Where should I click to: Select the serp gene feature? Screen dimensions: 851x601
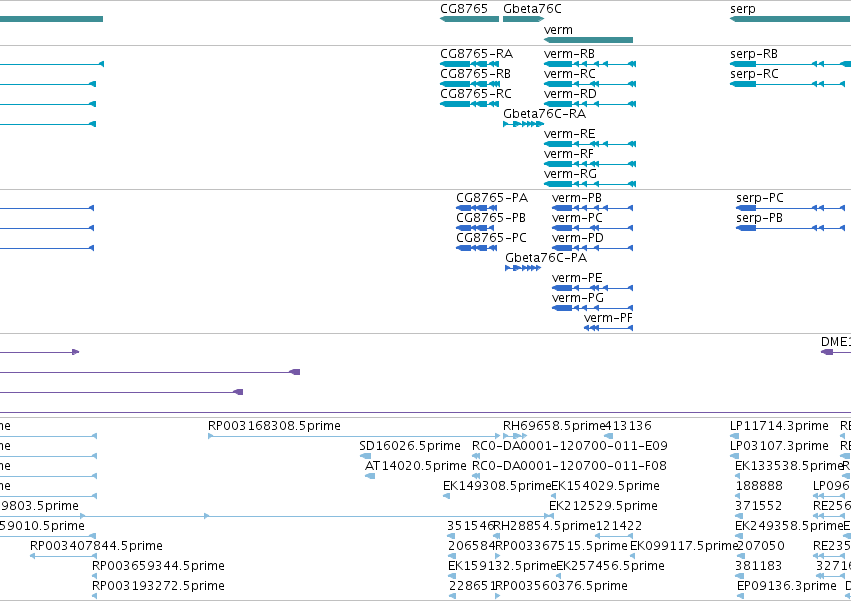coord(790,19)
